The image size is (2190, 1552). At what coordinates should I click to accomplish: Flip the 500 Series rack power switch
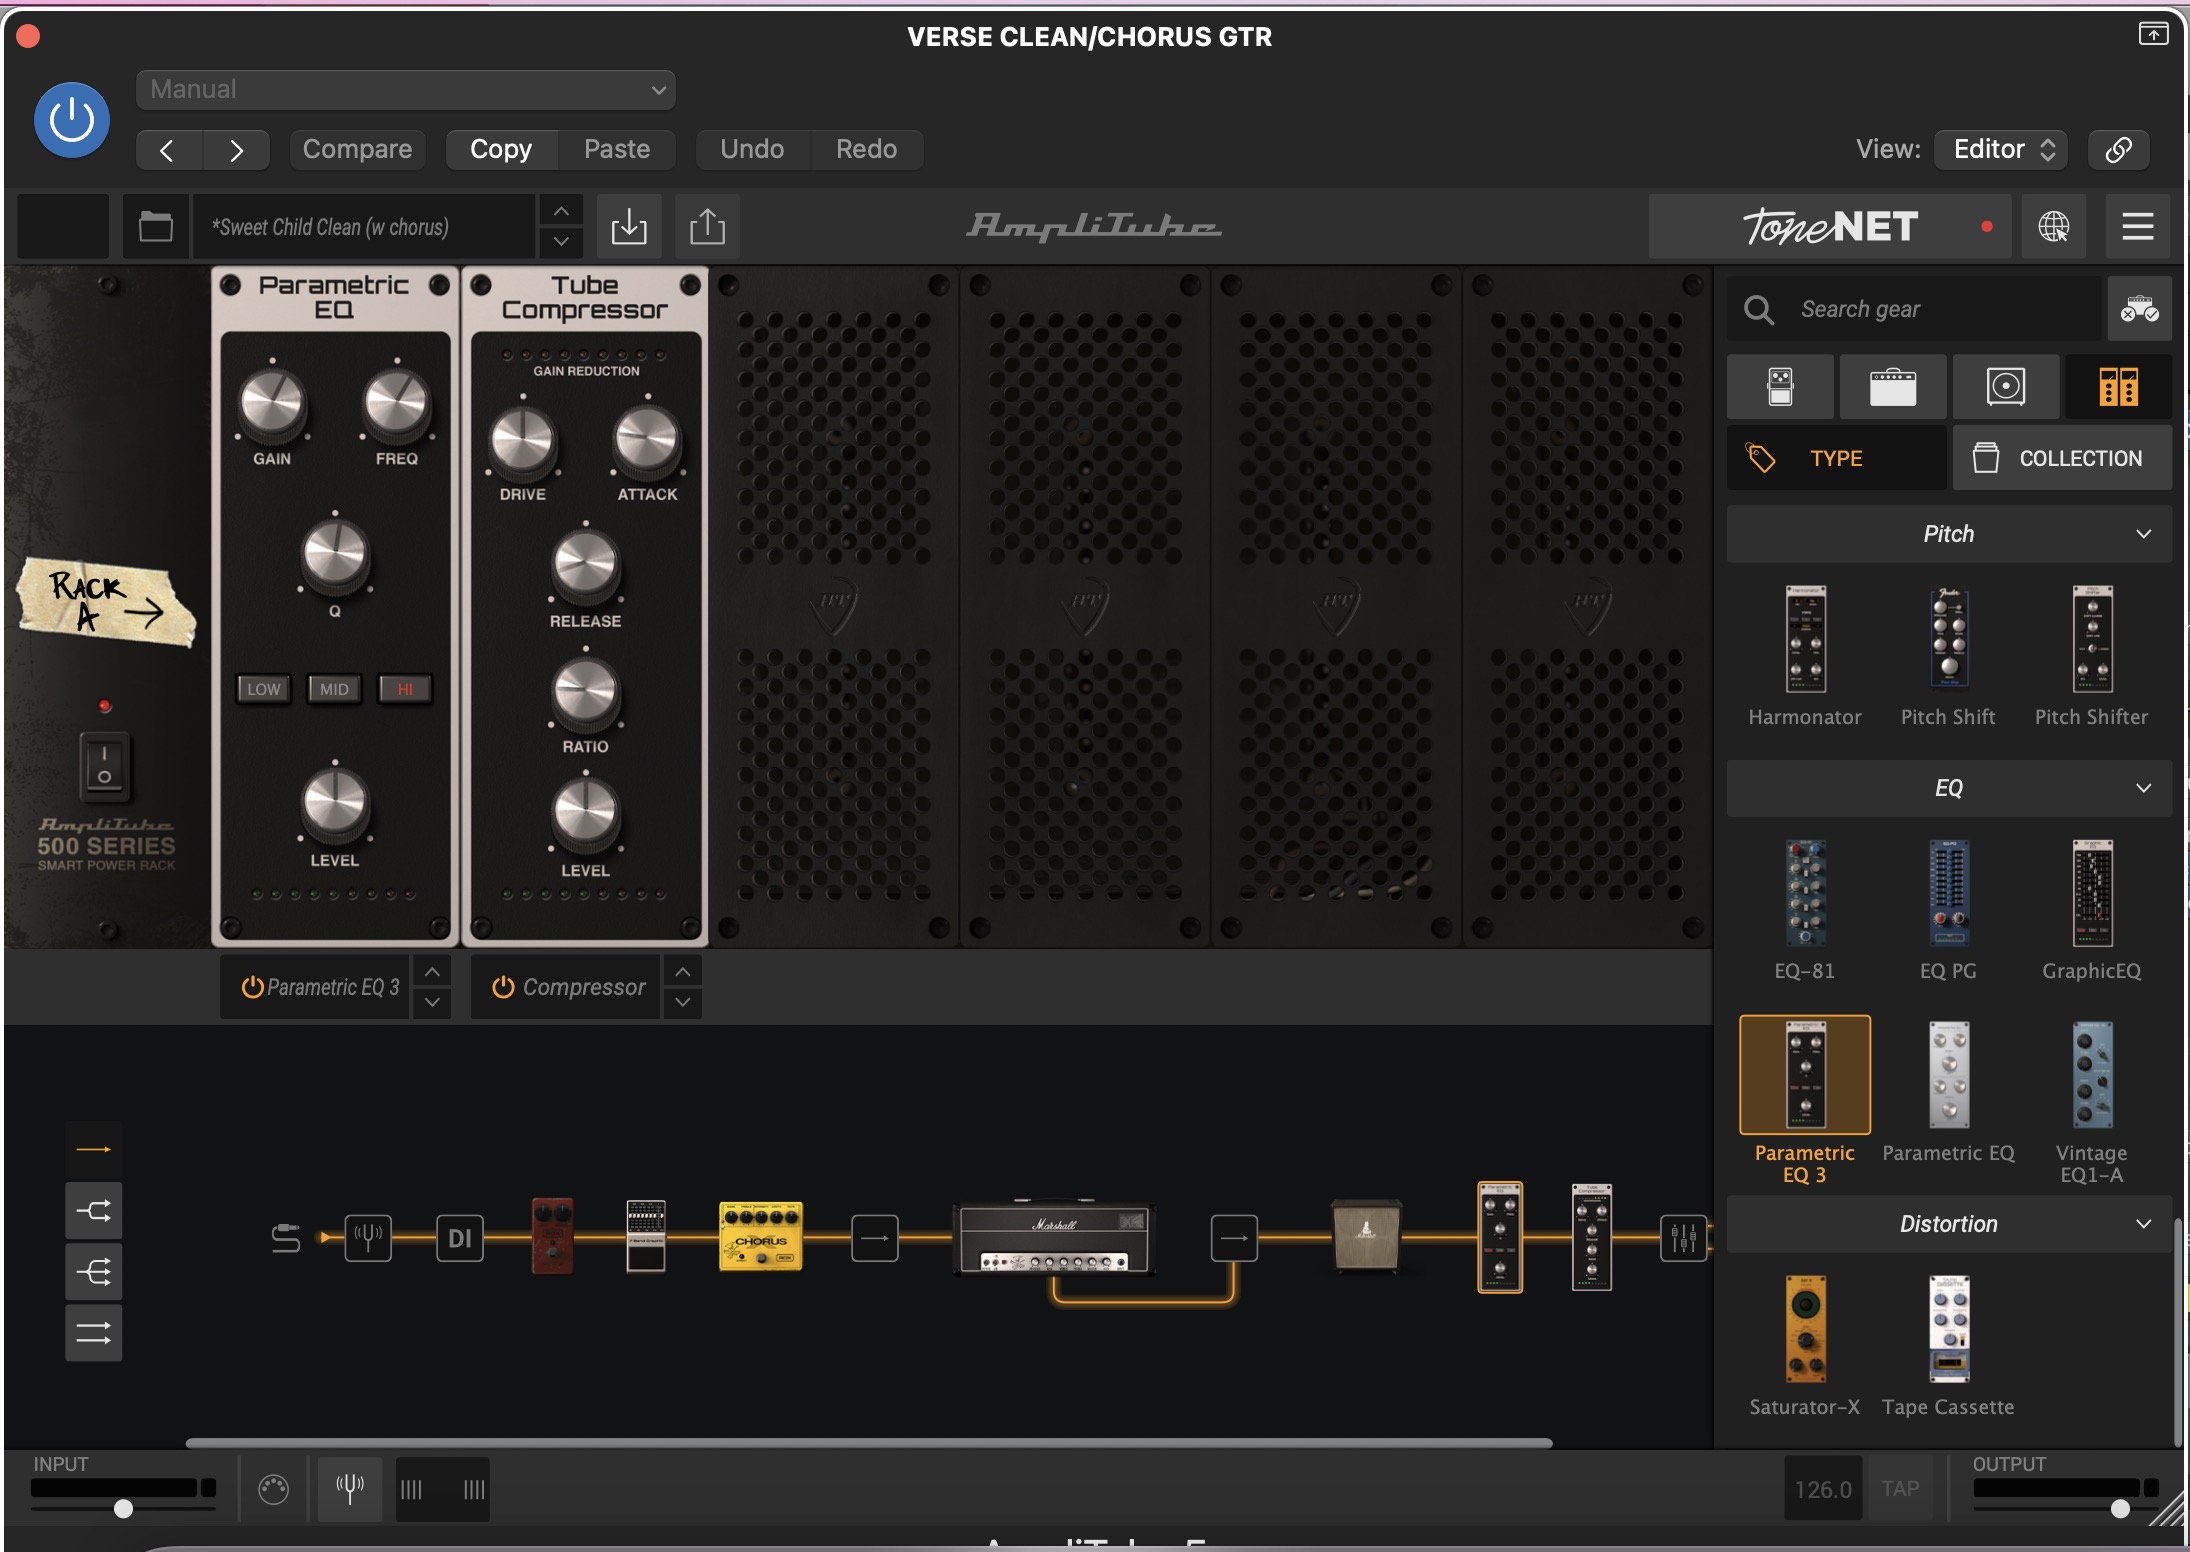104,766
